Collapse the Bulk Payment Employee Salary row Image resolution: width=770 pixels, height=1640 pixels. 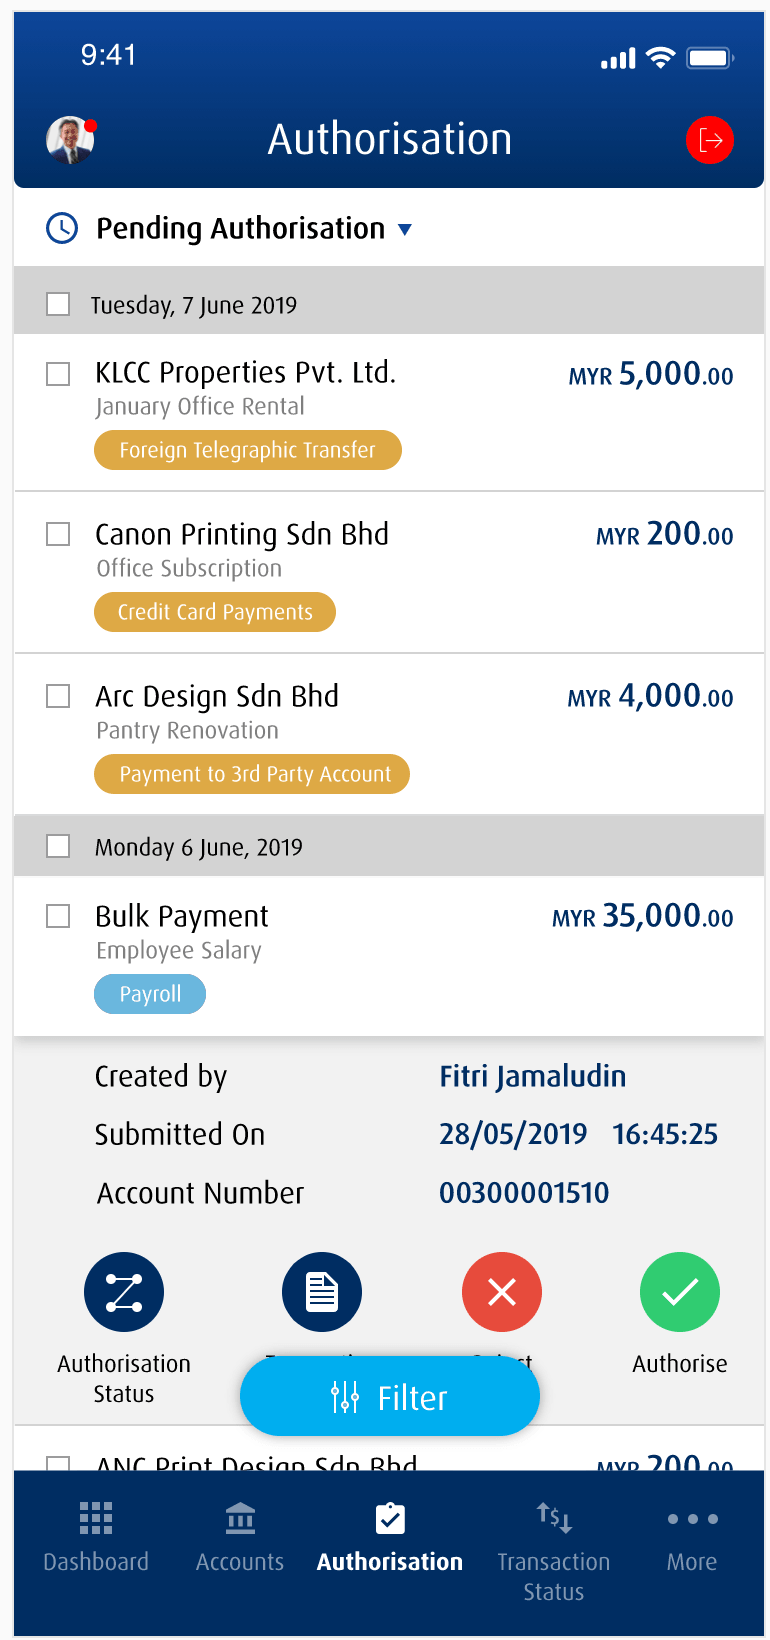click(400, 932)
